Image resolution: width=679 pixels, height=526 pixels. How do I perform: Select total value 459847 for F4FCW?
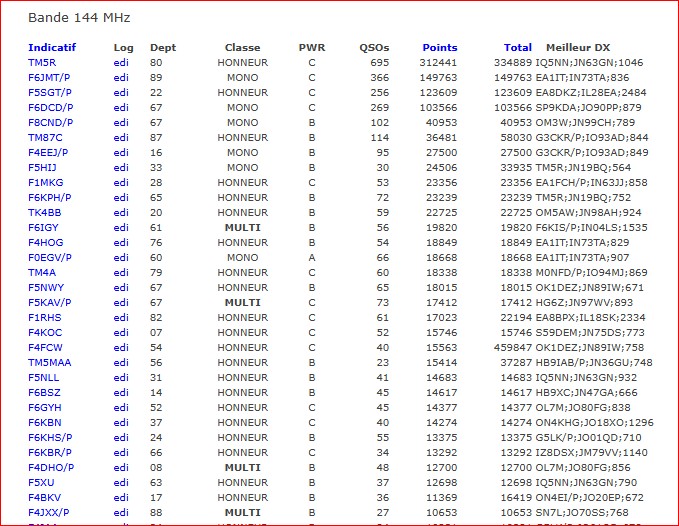513,348
